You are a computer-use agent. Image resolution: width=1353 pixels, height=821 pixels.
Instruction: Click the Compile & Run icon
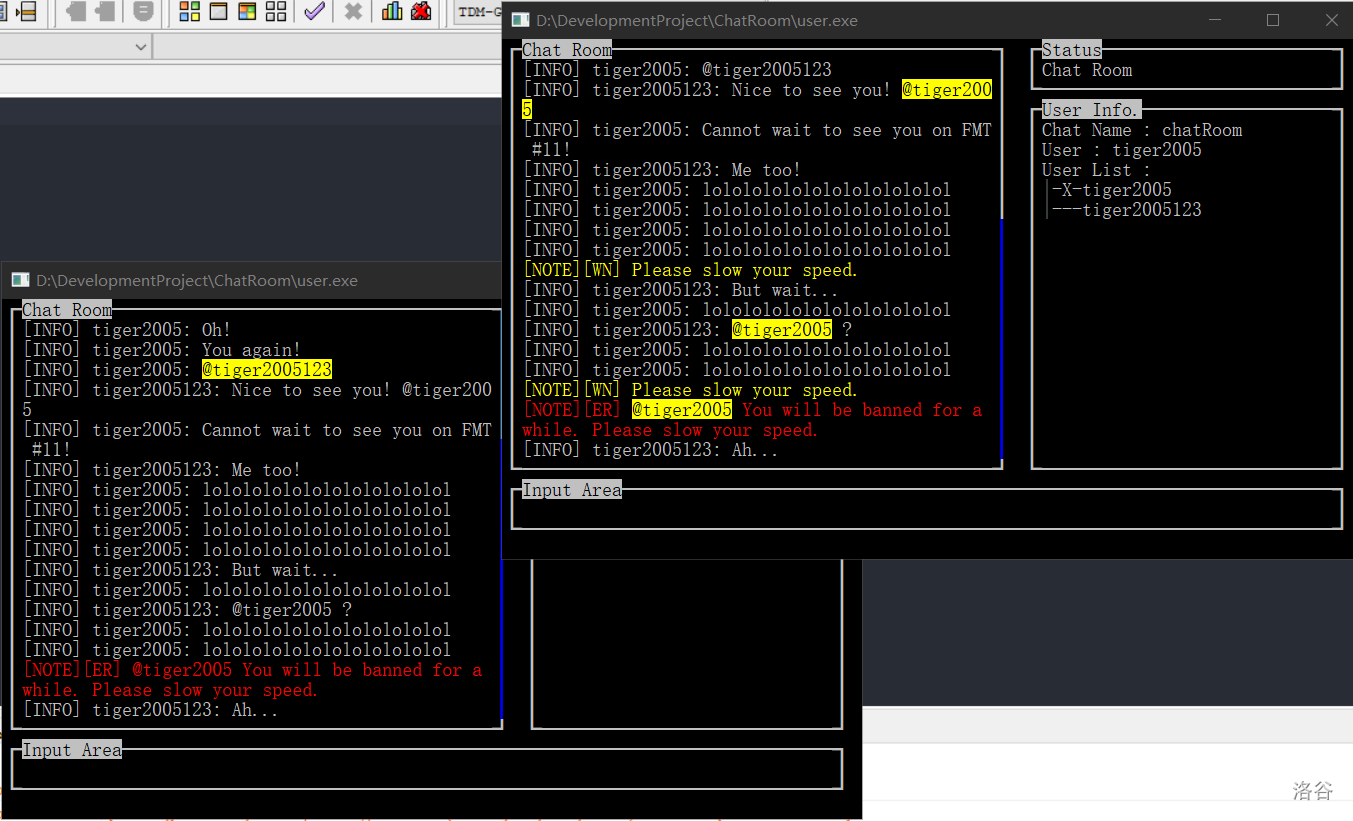click(247, 12)
